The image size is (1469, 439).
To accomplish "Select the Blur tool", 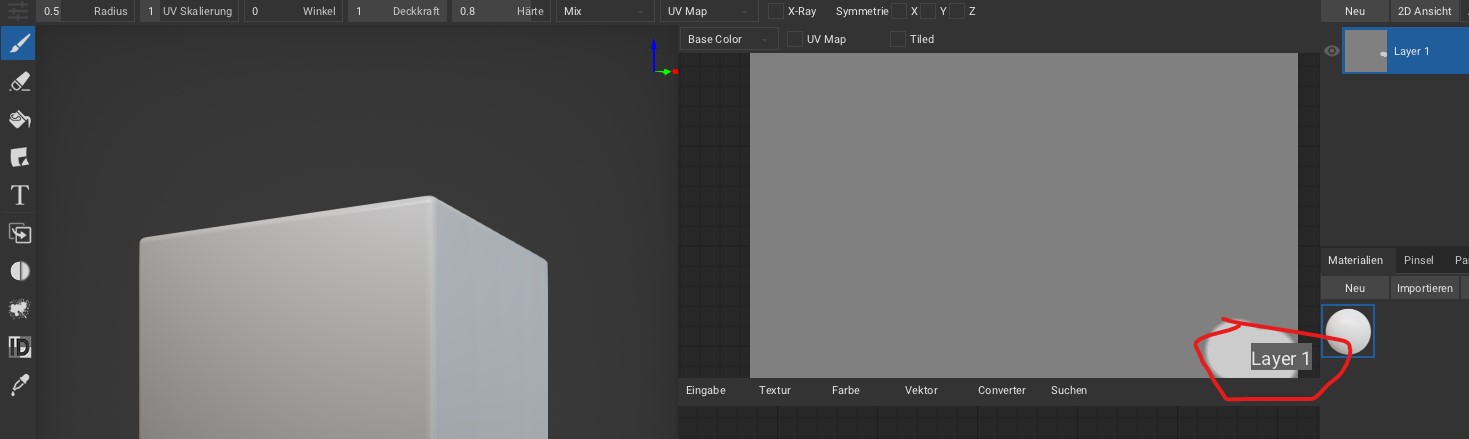I will pyautogui.click(x=18, y=271).
